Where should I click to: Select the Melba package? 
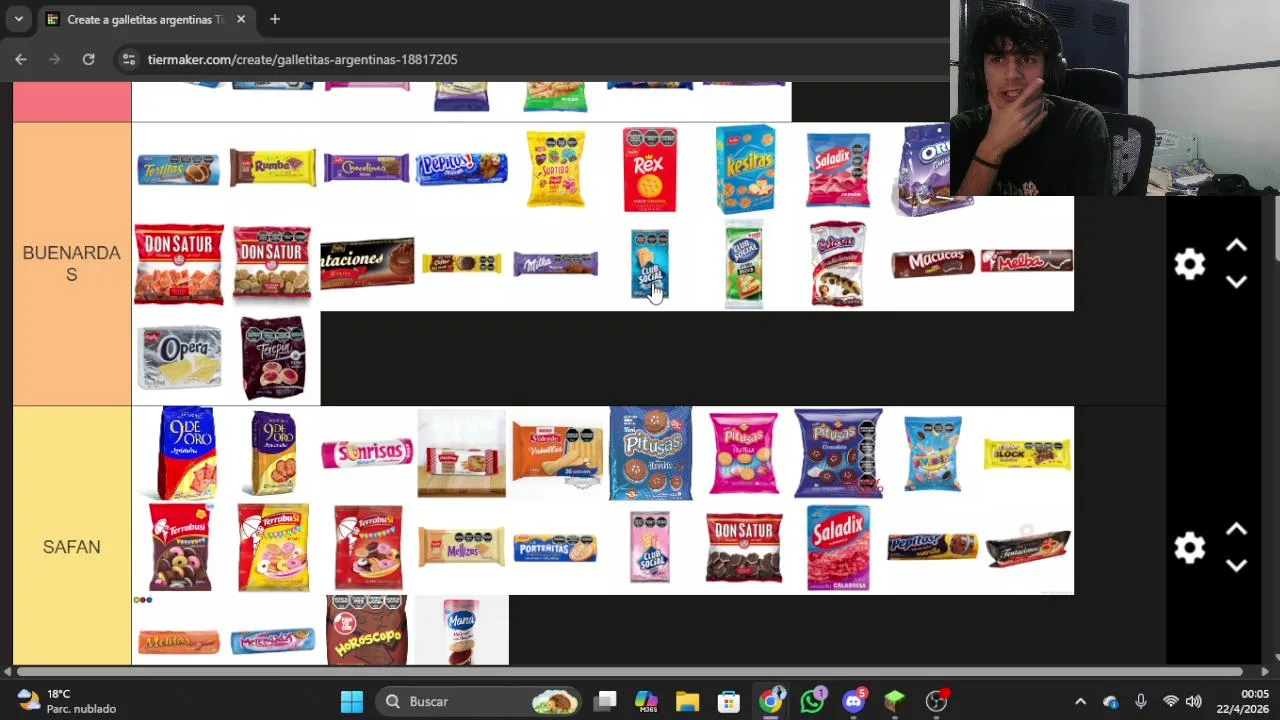(x=1027, y=261)
